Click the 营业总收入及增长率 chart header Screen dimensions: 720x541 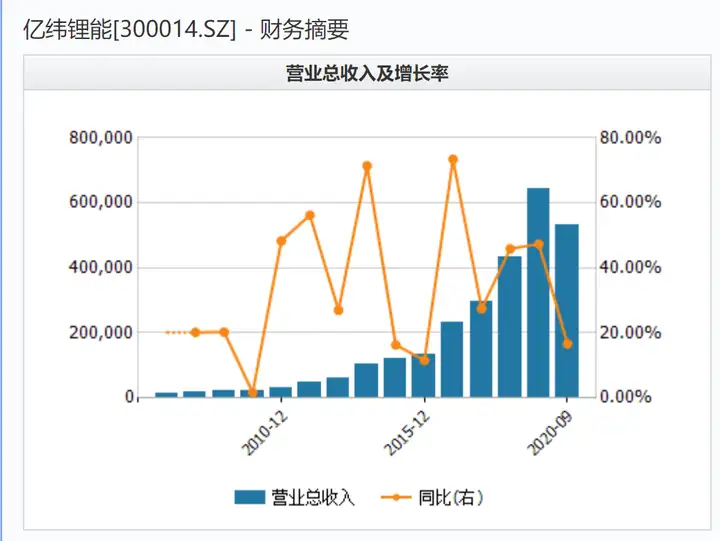(367, 73)
